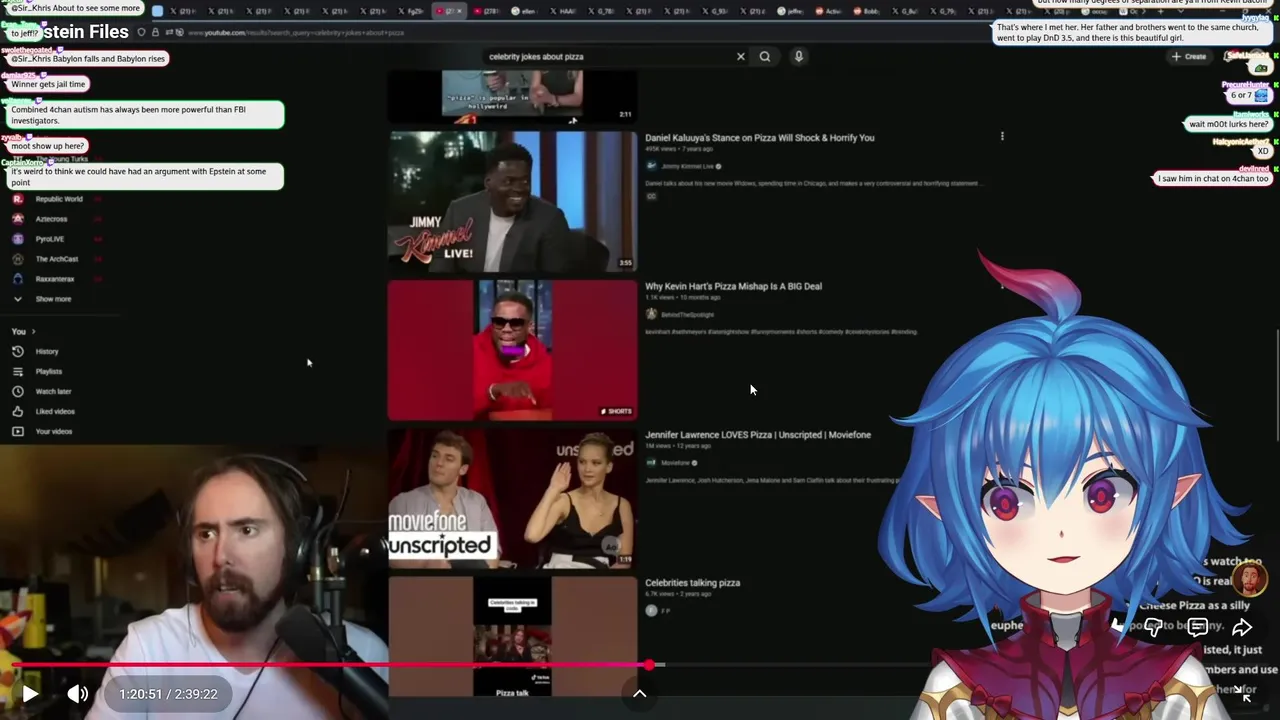Open the Jimmy Kimmel Live Daniel Kaluuya thumbnail

(x=512, y=201)
